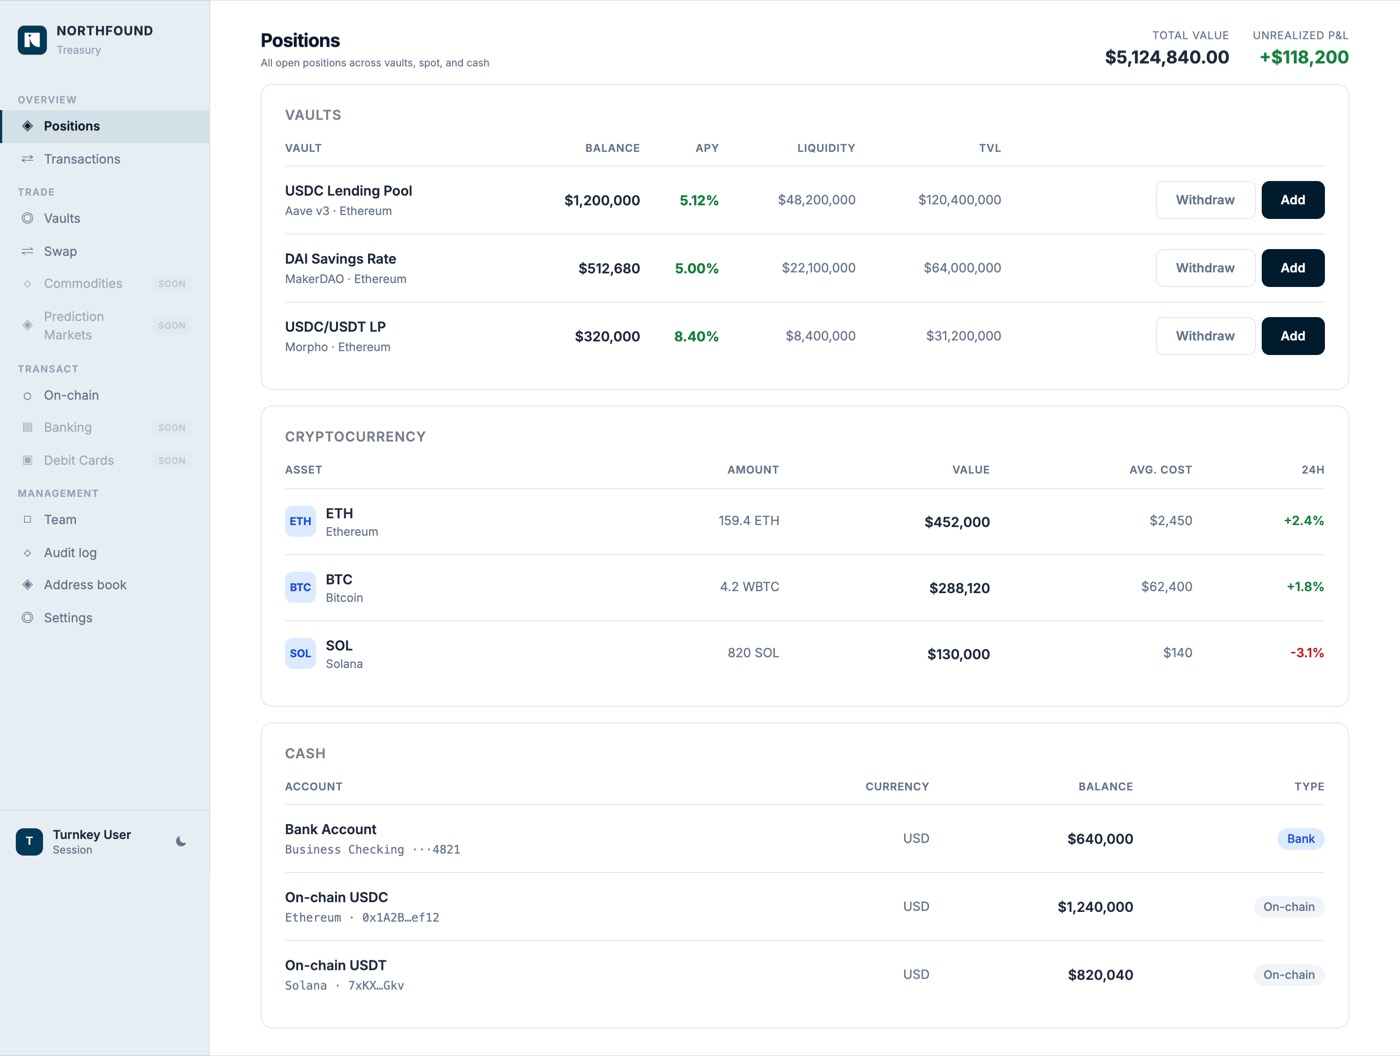The height and width of the screenshot is (1056, 1400).
Task: Click the 5.12% APY value
Action: tap(699, 201)
